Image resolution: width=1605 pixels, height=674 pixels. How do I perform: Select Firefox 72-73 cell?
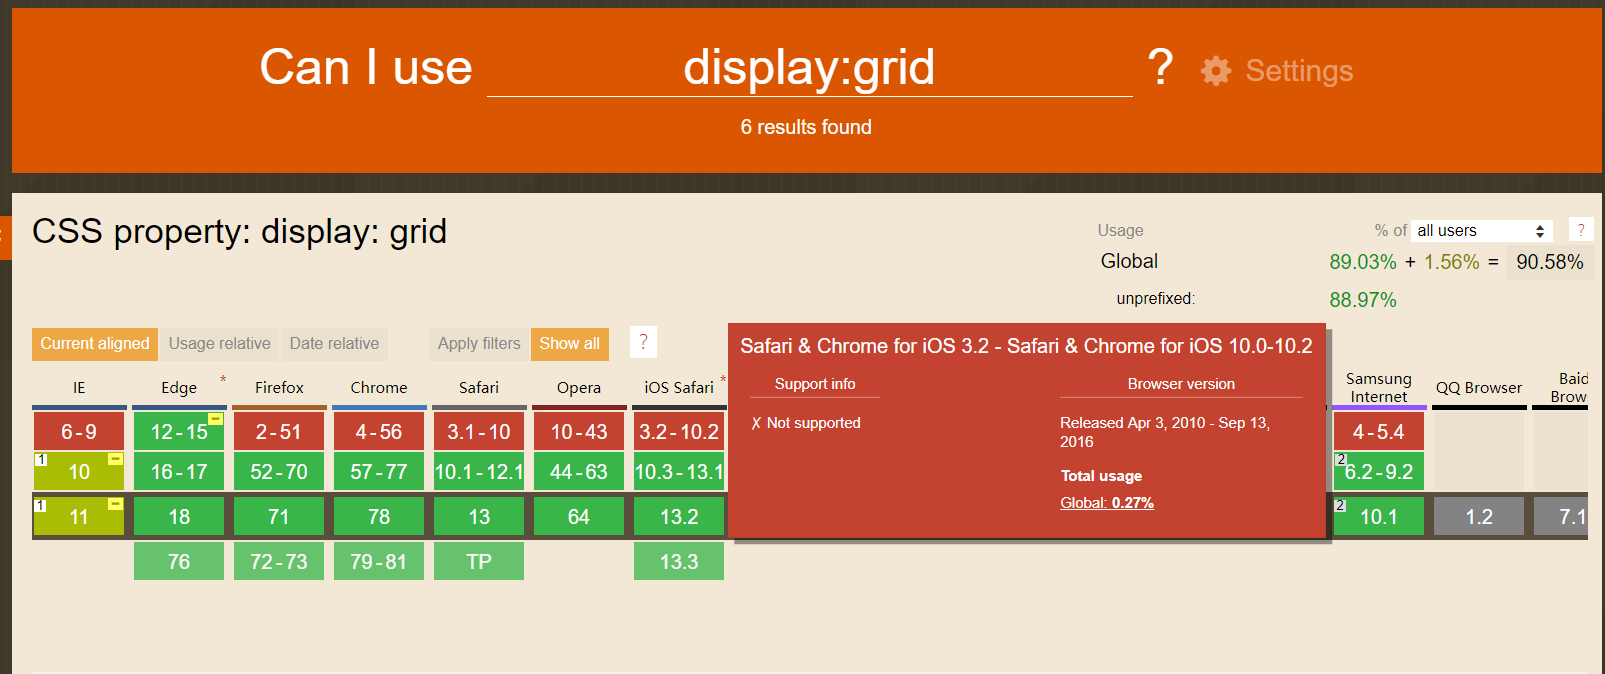[x=279, y=562]
